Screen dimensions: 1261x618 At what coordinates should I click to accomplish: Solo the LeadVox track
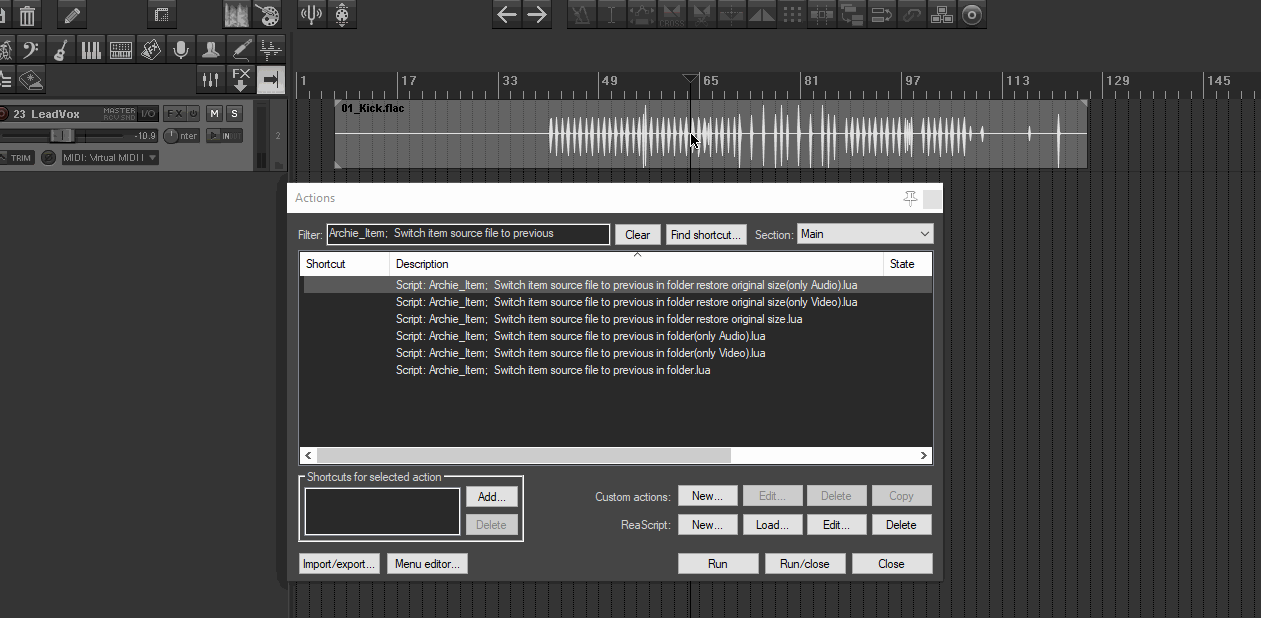pos(234,114)
